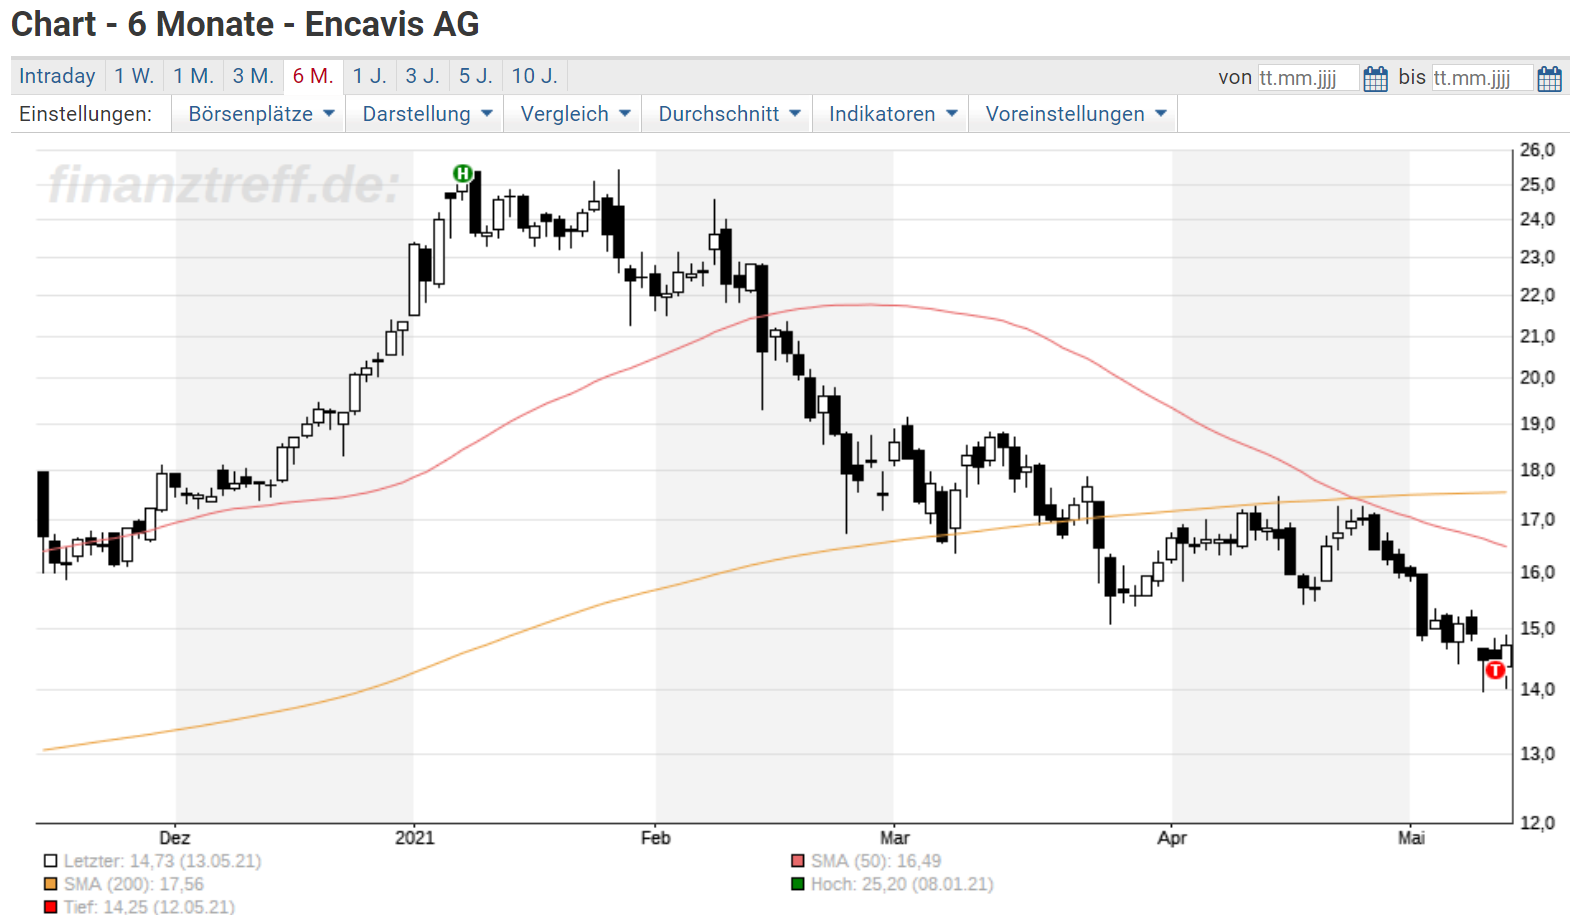Open the 'von' date calendar picker icon
The height and width of the screenshot is (915, 1570).
pyautogui.click(x=1375, y=78)
